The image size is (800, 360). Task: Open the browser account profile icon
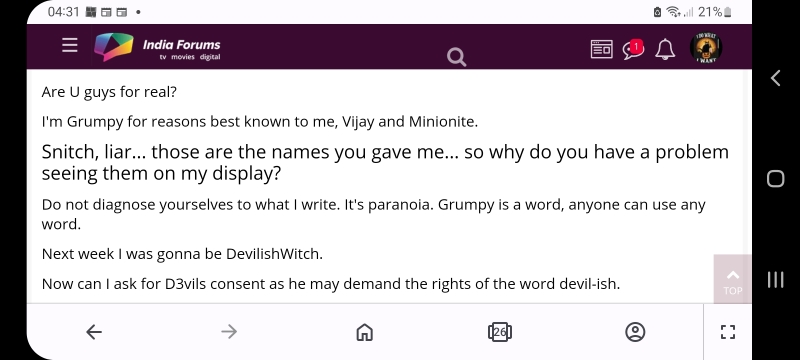(635, 332)
